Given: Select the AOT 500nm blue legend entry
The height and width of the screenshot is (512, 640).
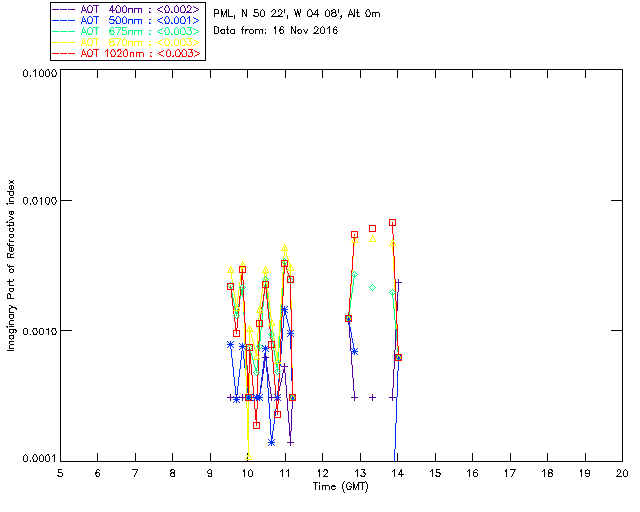Looking at the screenshot, I should tap(127, 20).
